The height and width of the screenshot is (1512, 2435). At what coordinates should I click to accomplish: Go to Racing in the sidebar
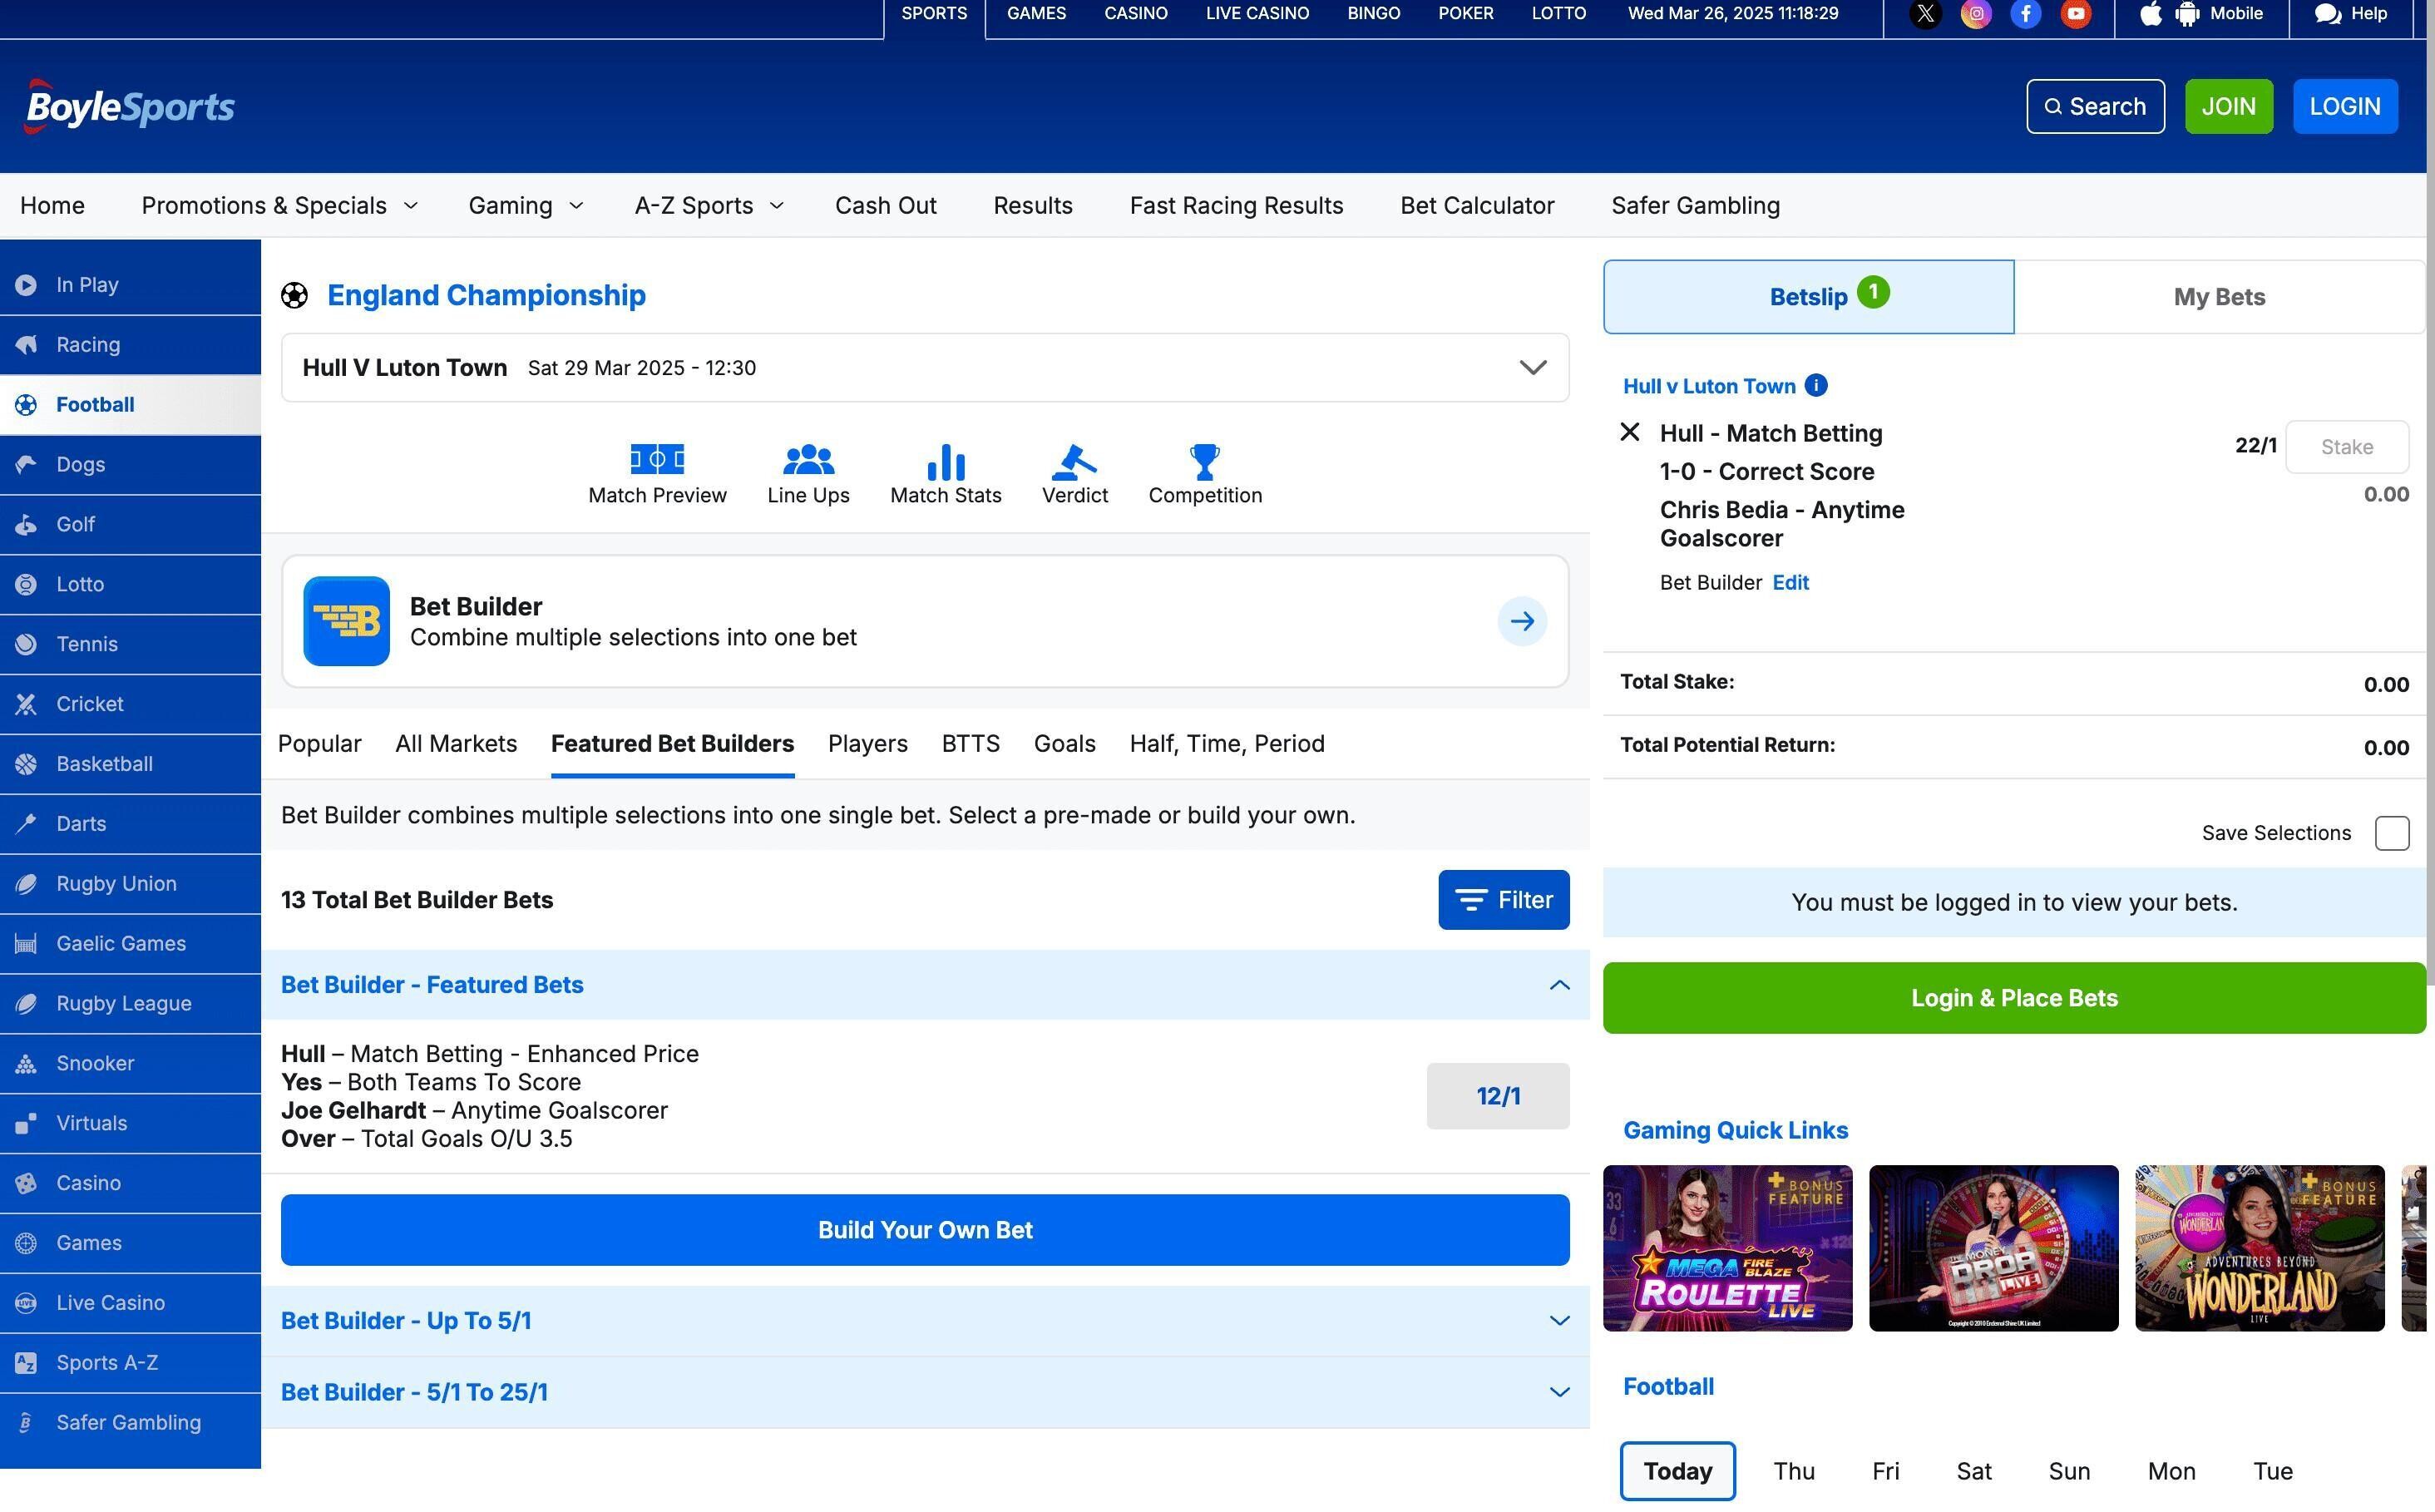point(130,345)
